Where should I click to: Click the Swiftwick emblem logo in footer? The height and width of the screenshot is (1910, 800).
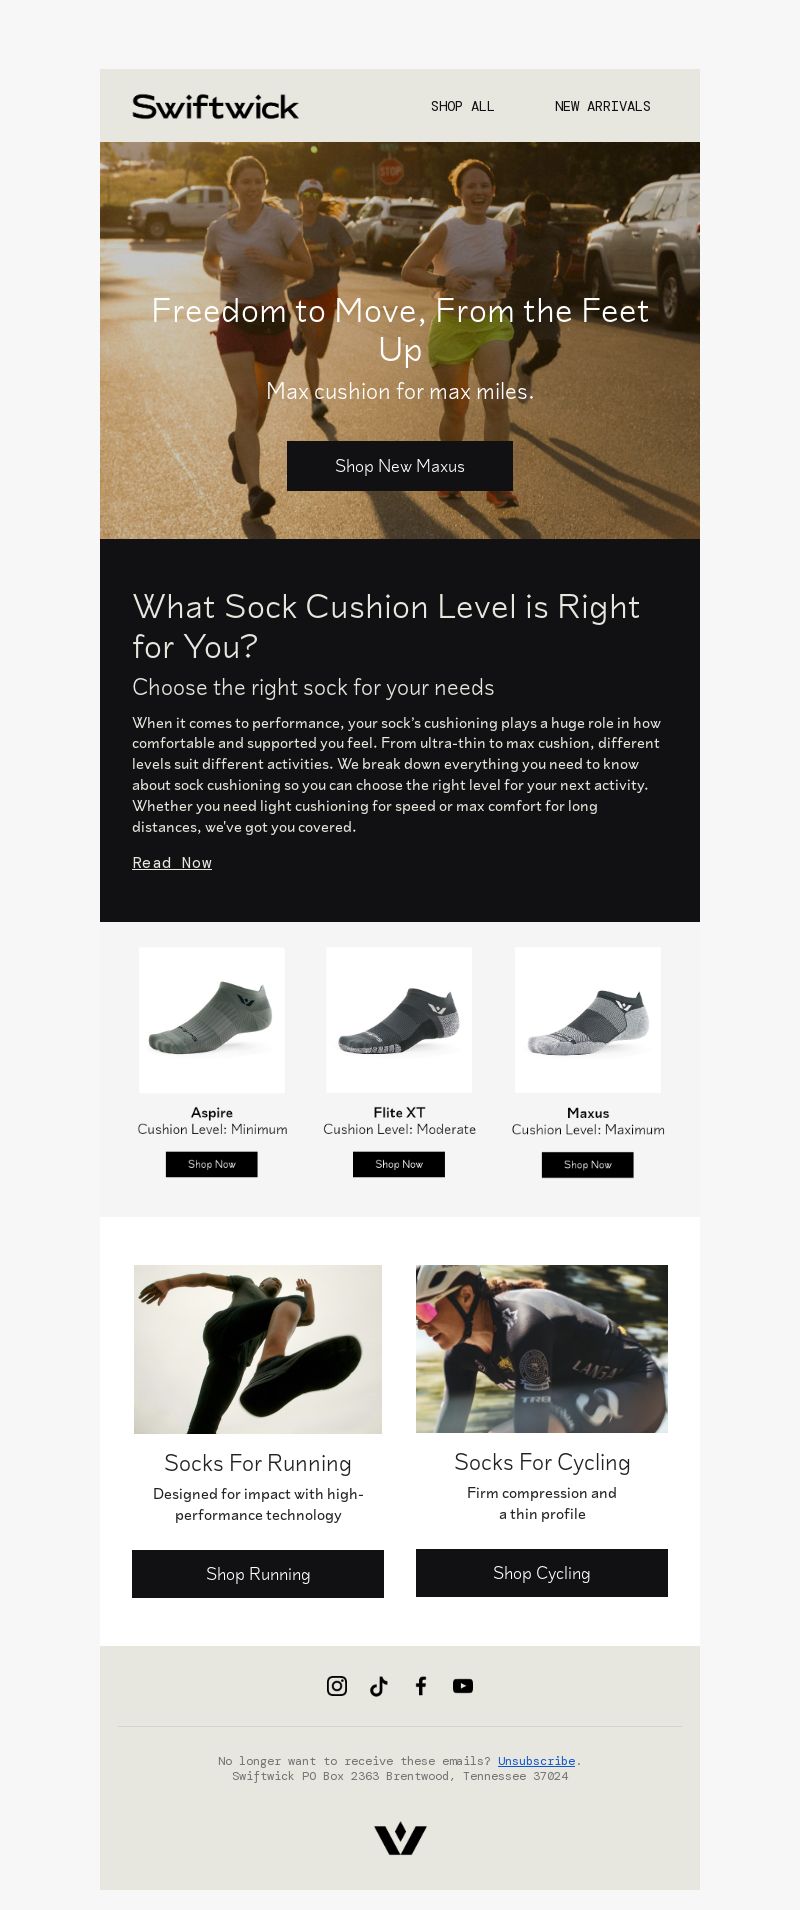(x=400, y=1839)
